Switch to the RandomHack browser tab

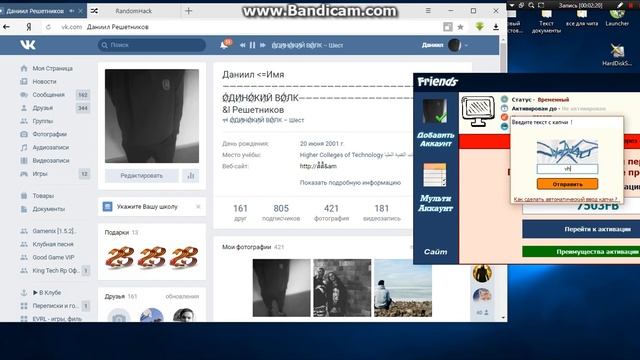[x=133, y=11]
